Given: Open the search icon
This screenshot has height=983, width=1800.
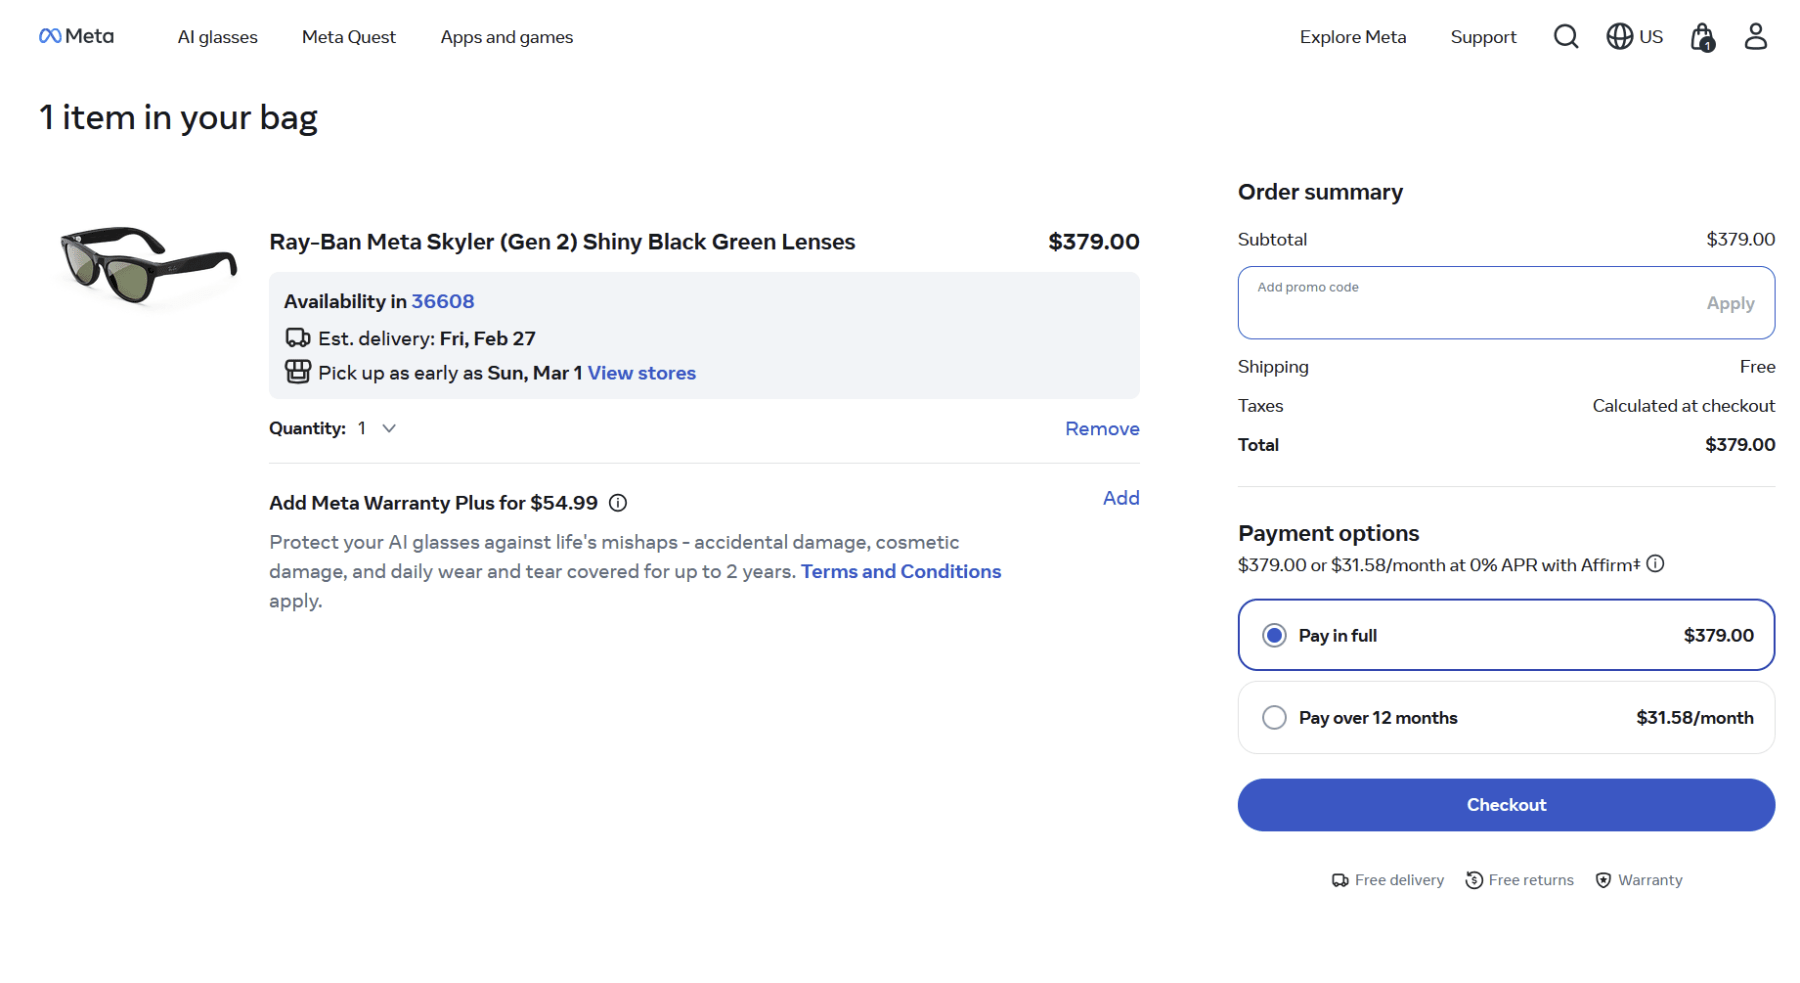Looking at the screenshot, I should click(x=1566, y=36).
